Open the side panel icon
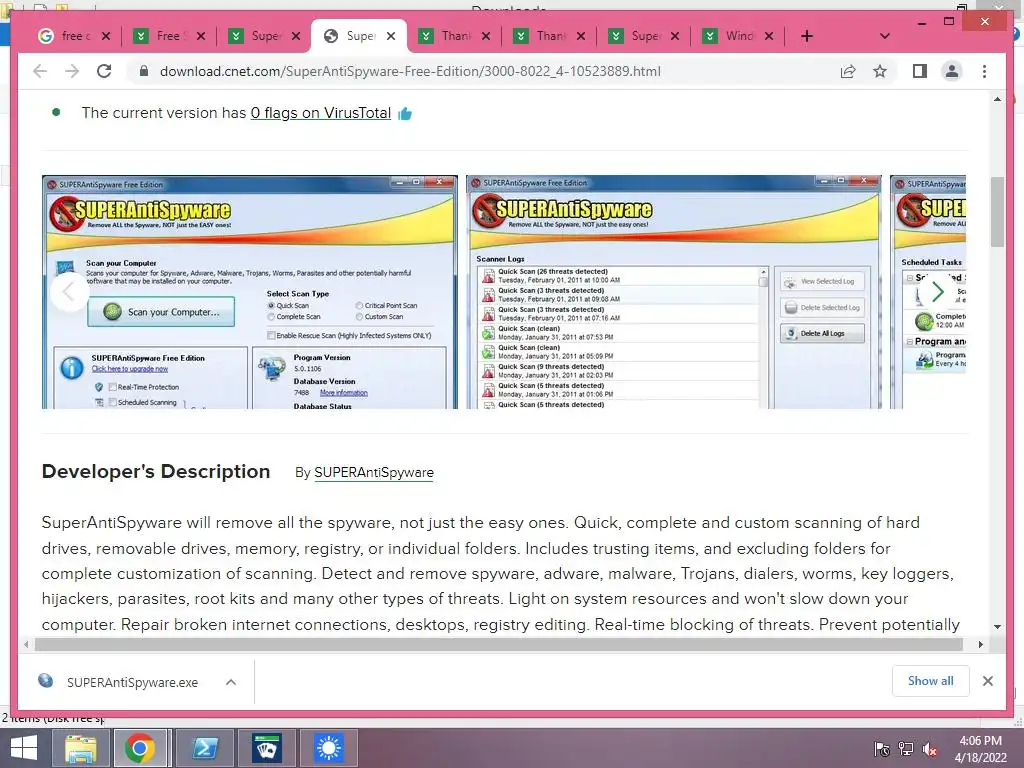Screen dimensions: 1024x768 coord(920,71)
